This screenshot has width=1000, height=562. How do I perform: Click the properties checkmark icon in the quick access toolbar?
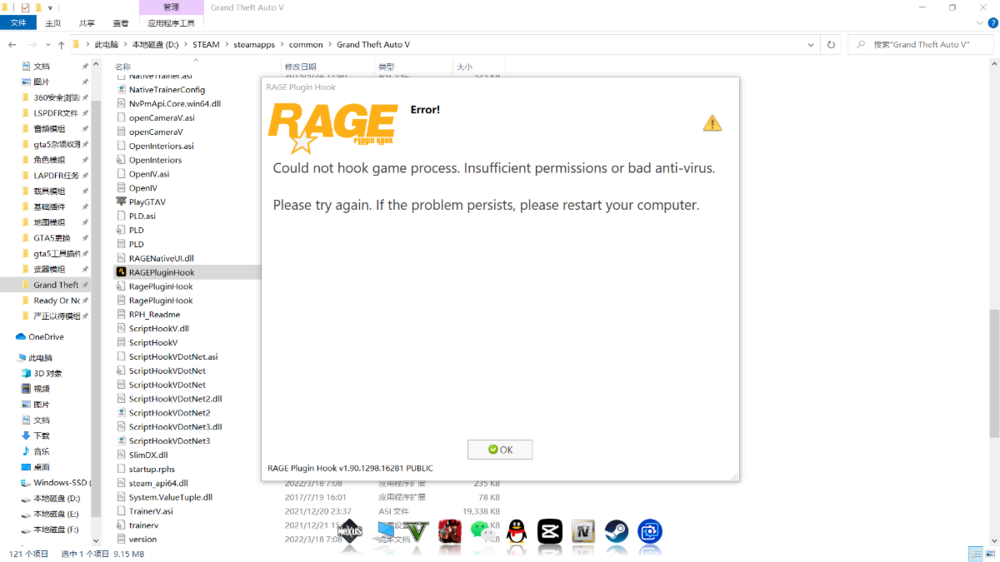point(25,8)
